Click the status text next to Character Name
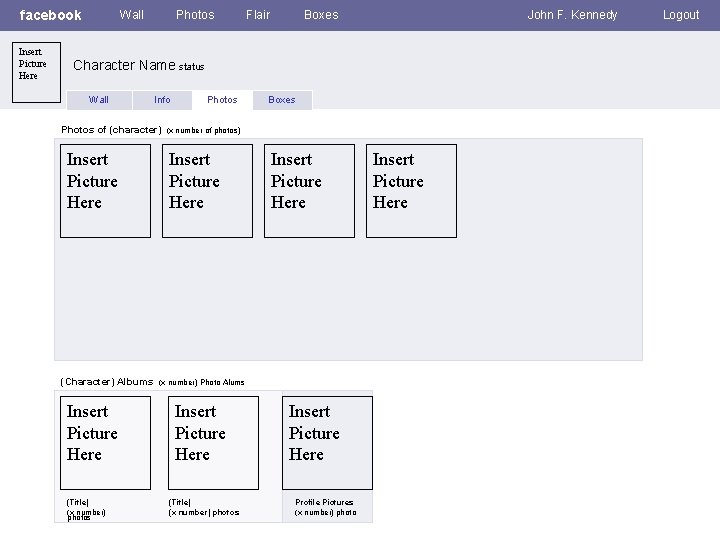Screen dimensions: 720x540 point(191,67)
